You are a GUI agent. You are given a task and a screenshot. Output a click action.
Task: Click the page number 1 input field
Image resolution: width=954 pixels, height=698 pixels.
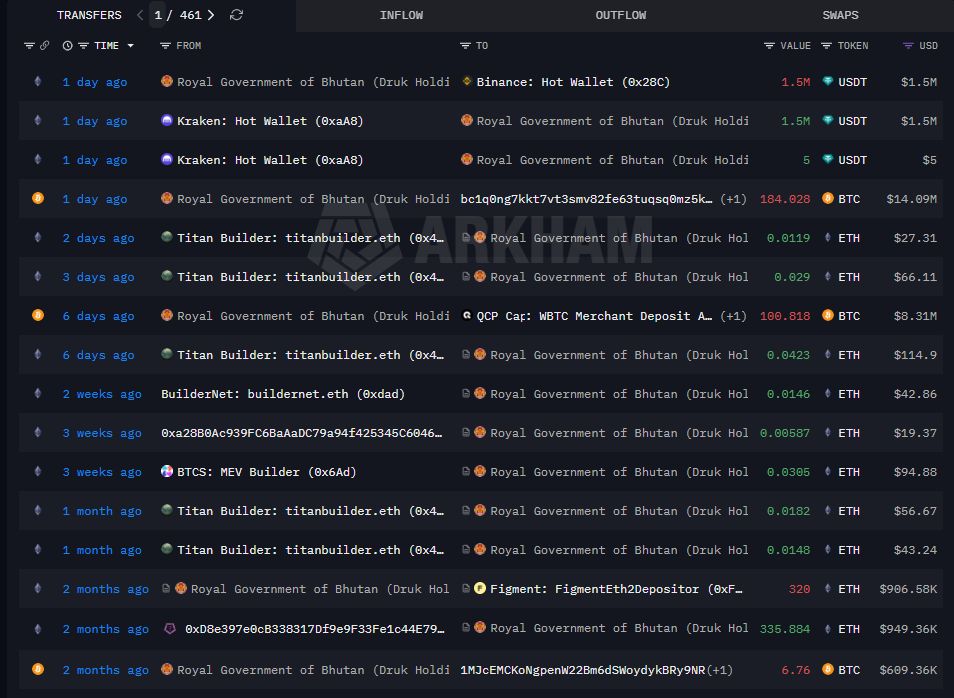(158, 15)
